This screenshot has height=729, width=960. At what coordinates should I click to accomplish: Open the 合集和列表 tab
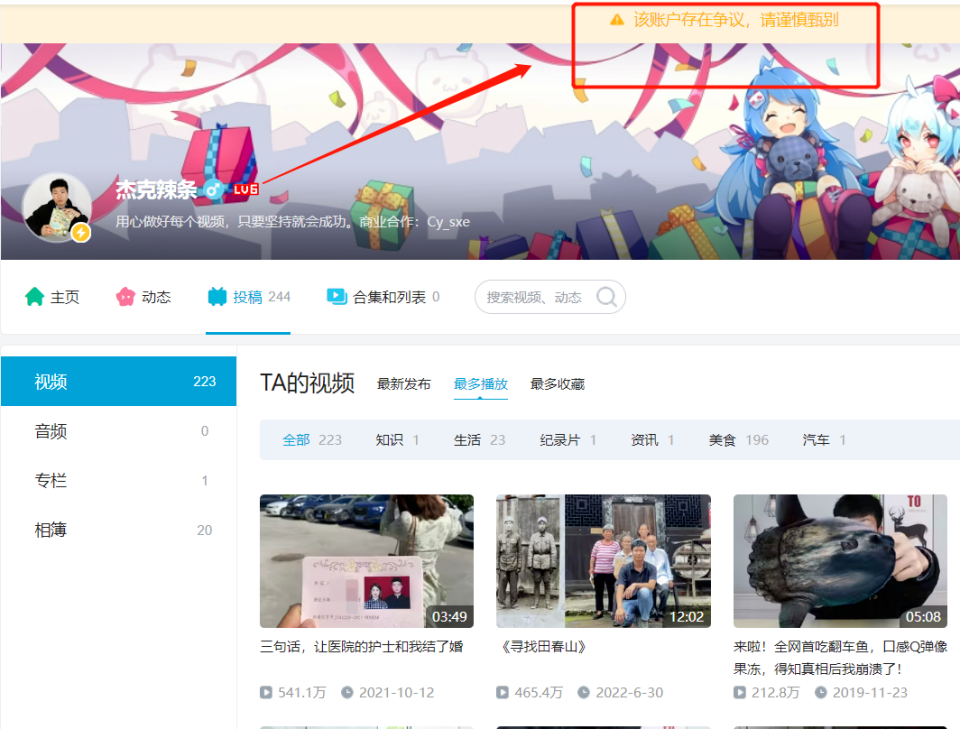[x=383, y=297]
